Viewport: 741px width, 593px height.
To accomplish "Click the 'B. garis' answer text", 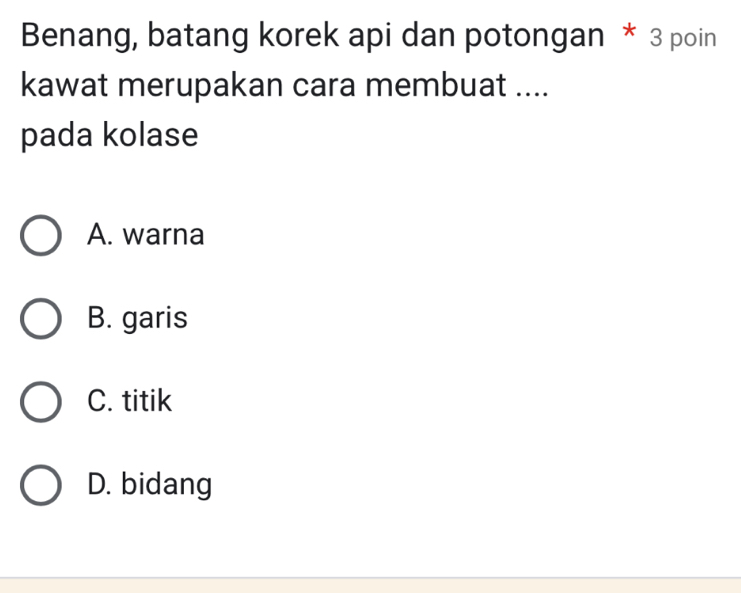I will click(137, 319).
